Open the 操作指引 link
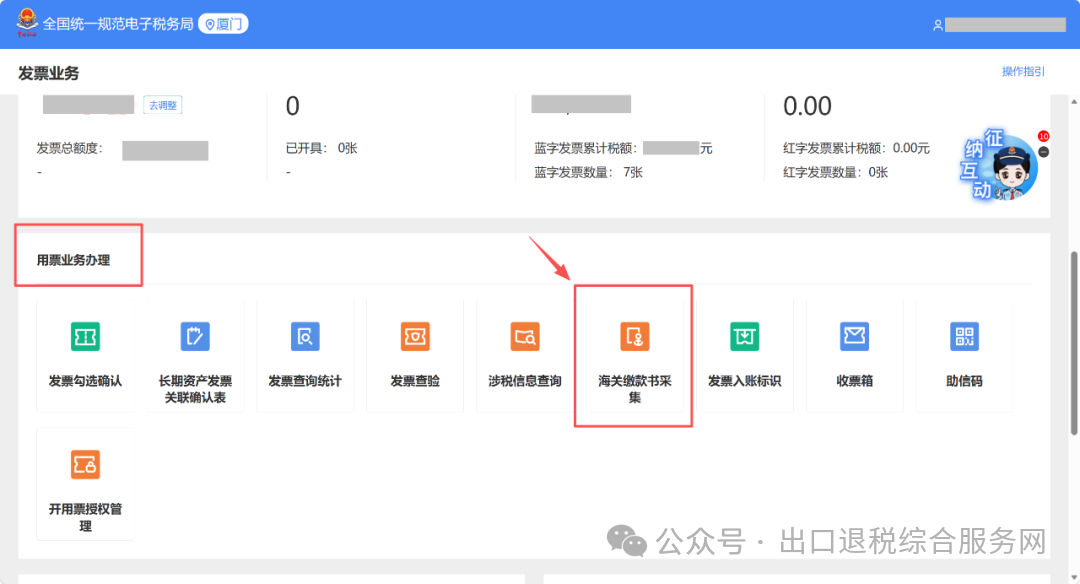 click(x=1023, y=72)
